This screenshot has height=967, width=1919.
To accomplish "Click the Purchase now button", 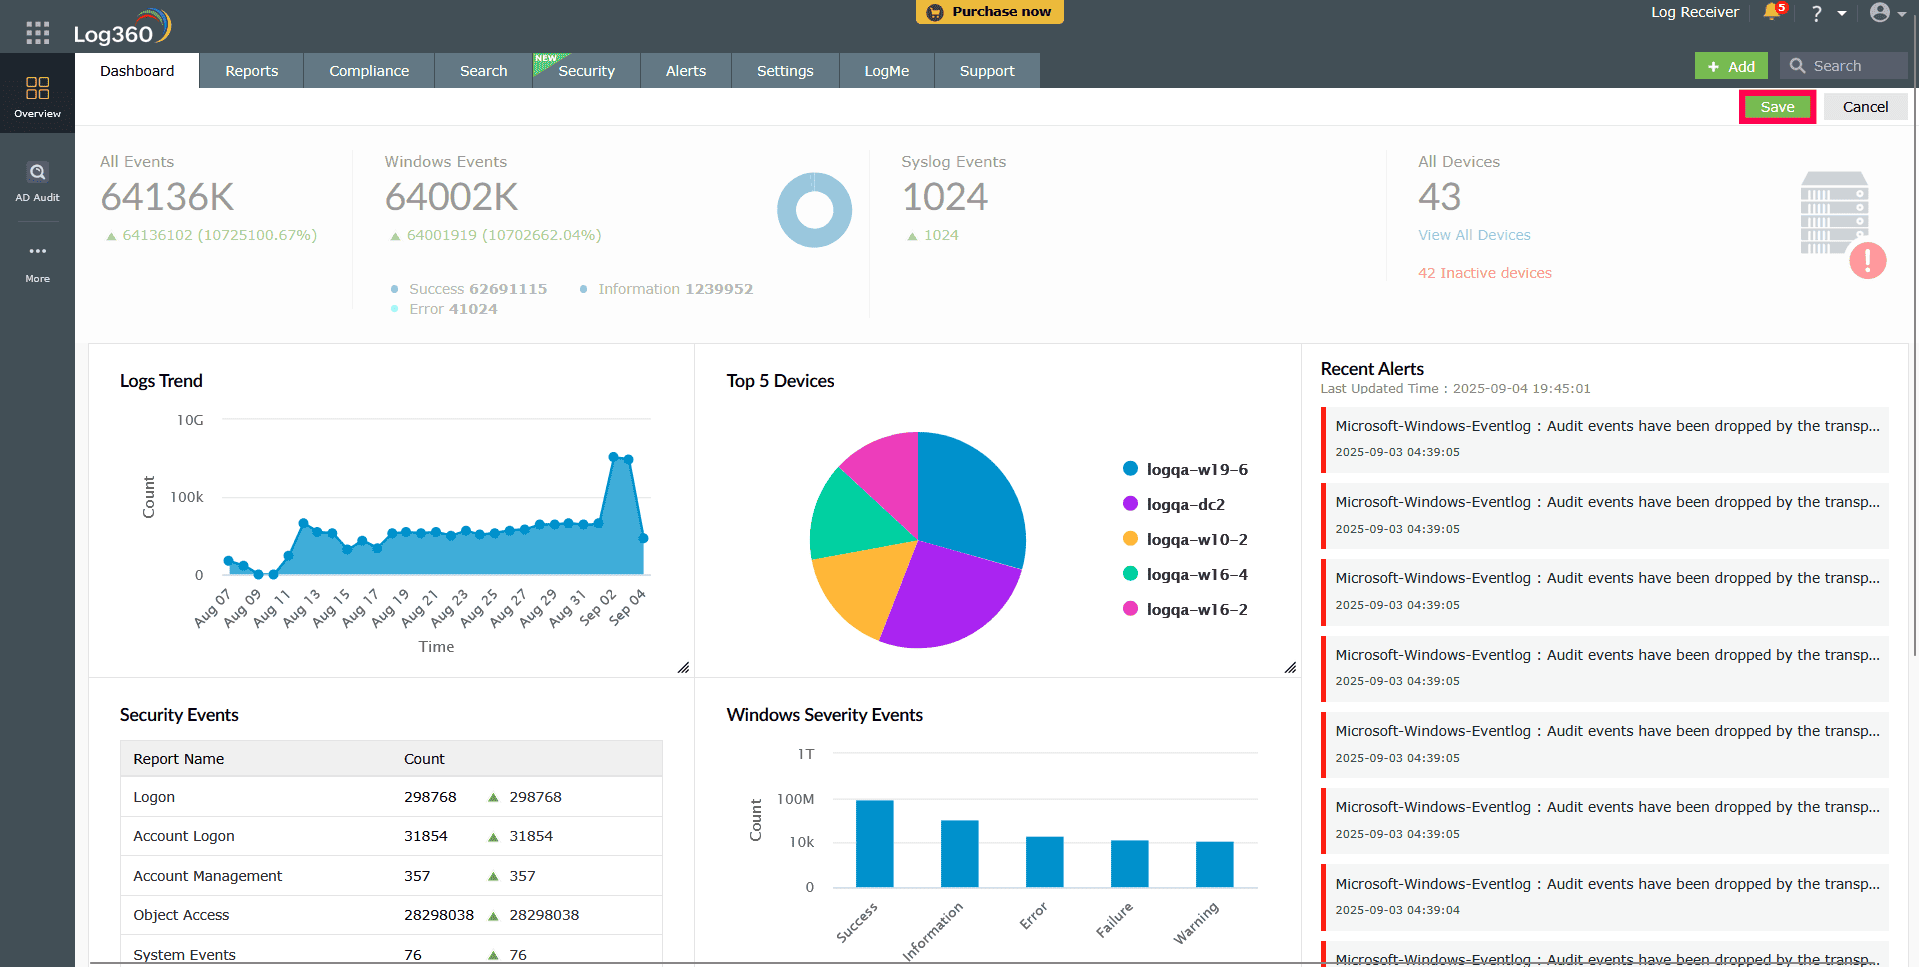I will tap(989, 12).
